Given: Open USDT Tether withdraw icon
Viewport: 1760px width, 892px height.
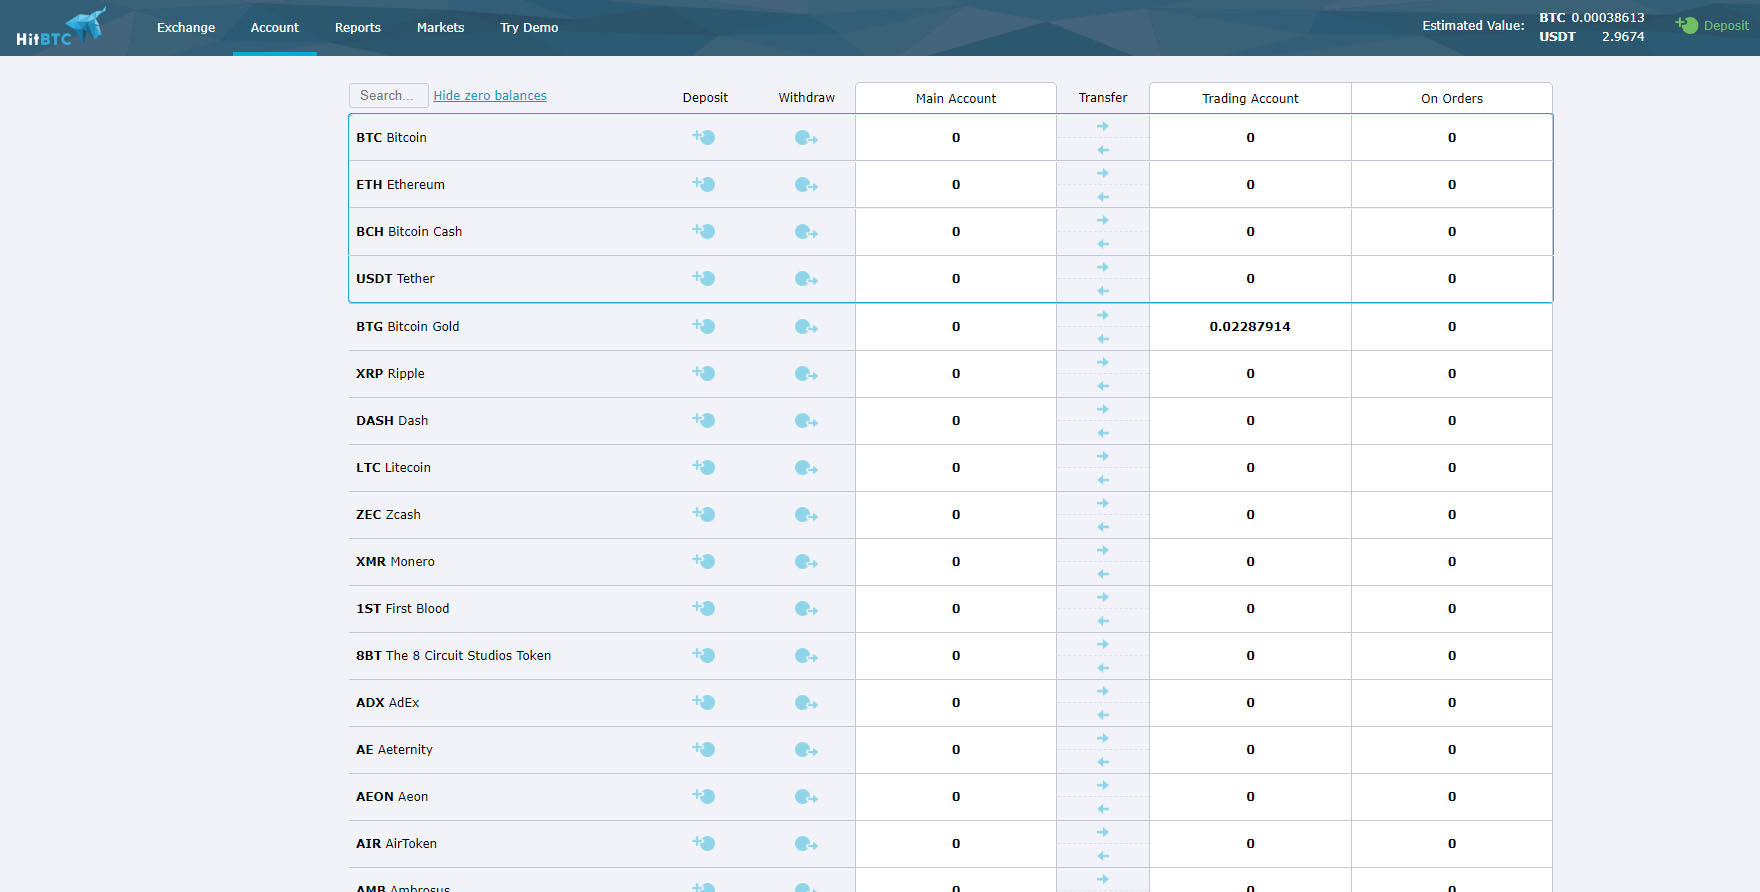Looking at the screenshot, I should pyautogui.click(x=806, y=279).
